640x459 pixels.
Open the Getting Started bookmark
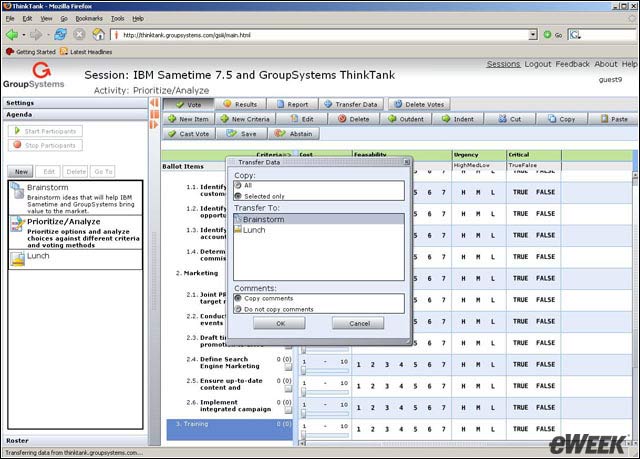pyautogui.click(x=31, y=52)
